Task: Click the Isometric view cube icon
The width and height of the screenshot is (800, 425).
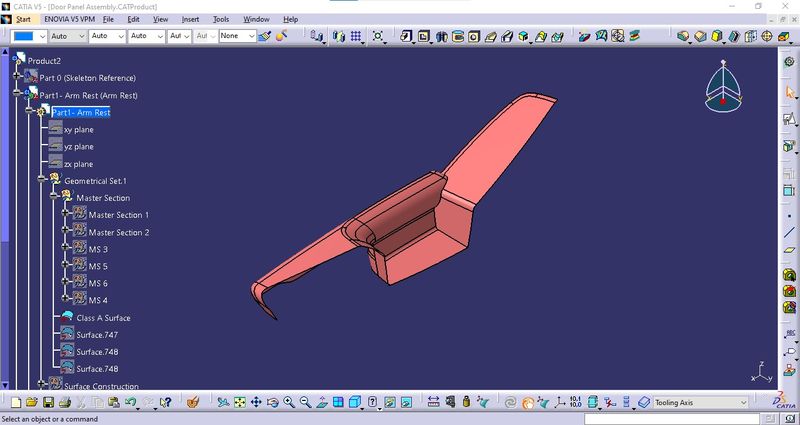Action: [355, 403]
